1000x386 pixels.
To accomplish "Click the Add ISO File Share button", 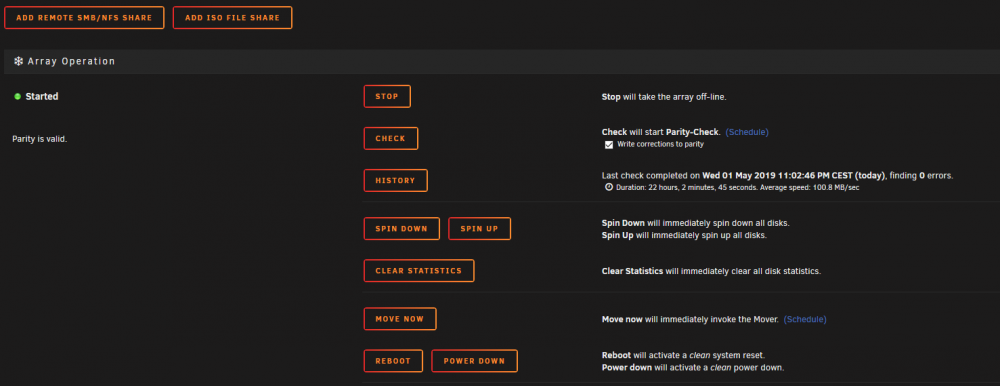I will pyautogui.click(x=233, y=18).
